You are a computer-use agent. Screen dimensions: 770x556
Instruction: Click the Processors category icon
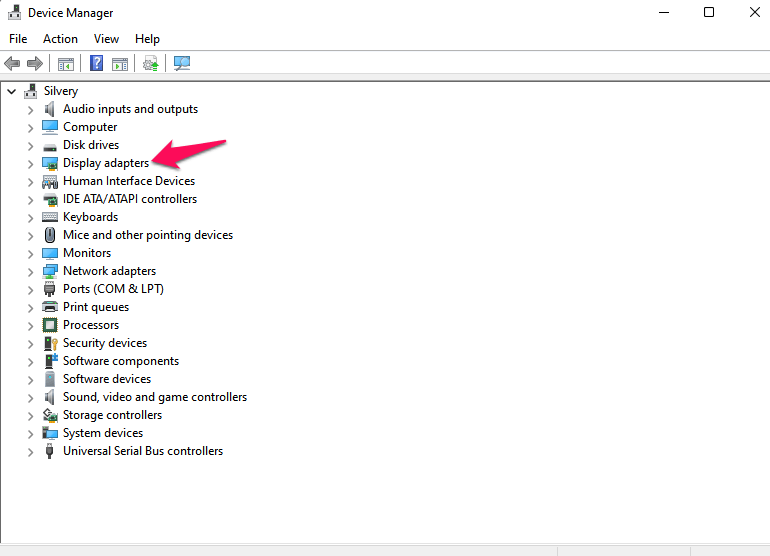tap(50, 325)
